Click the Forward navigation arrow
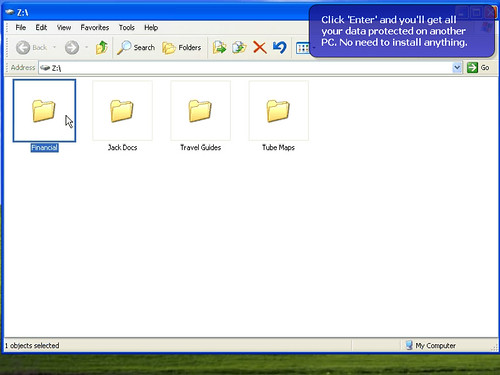Viewport: 500px width, 375px height. (x=72, y=48)
